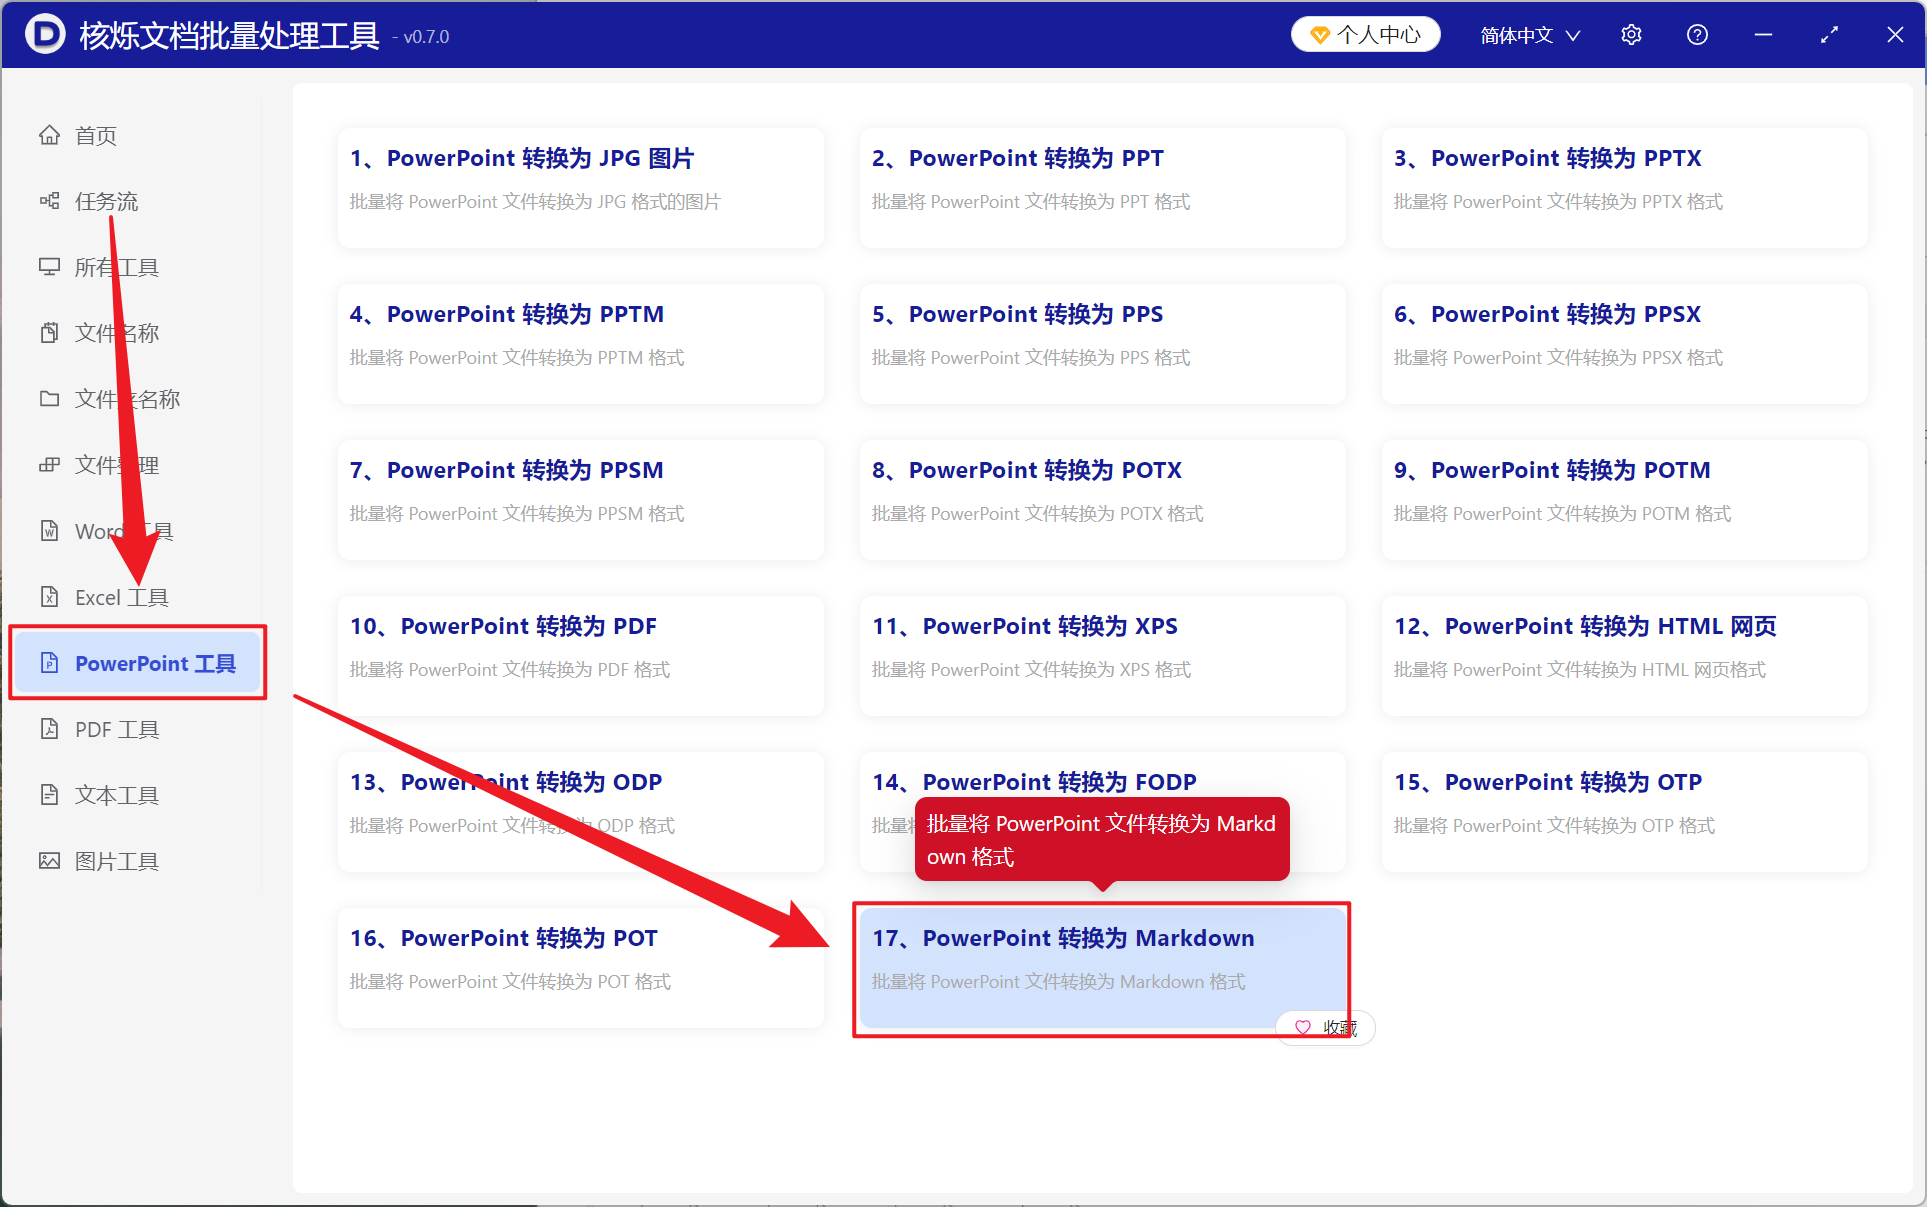1927x1207 pixels.
Task: Click the 图片工具 image icon
Action: [x=49, y=861]
